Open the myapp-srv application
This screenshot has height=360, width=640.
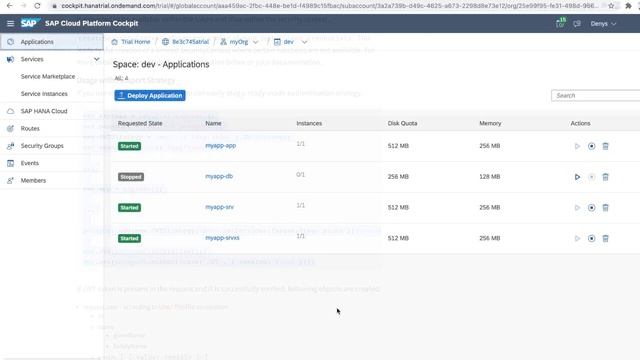(219, 207)
